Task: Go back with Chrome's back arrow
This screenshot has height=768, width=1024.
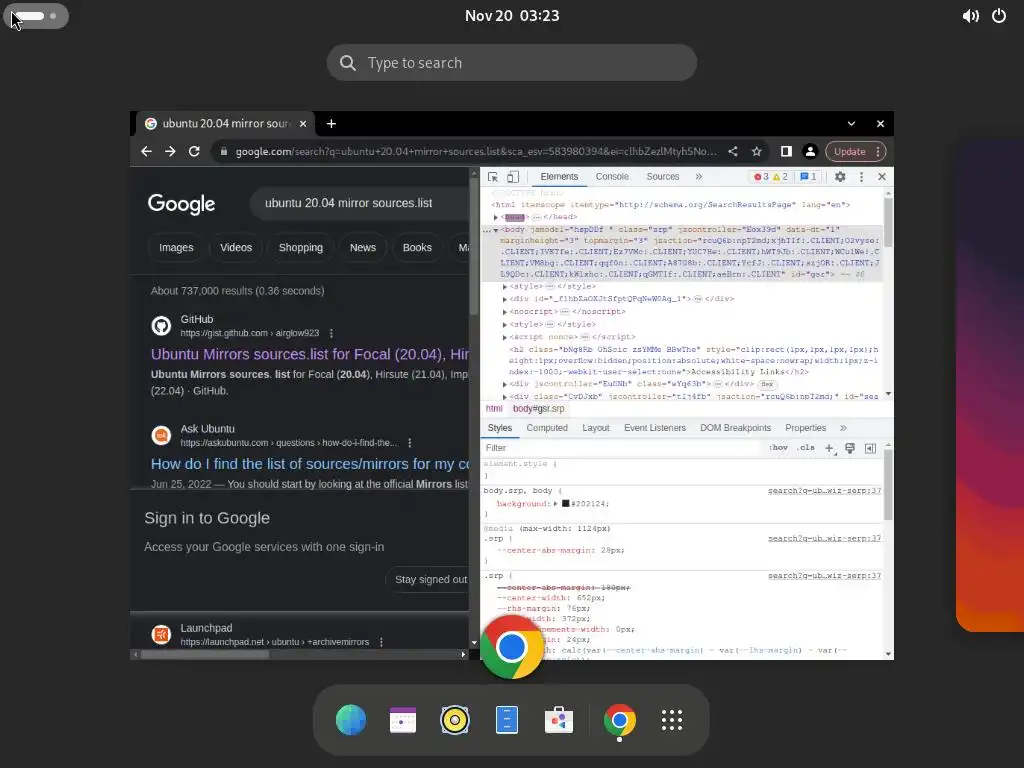Action: pyautogui.click(x=146, y=152)
